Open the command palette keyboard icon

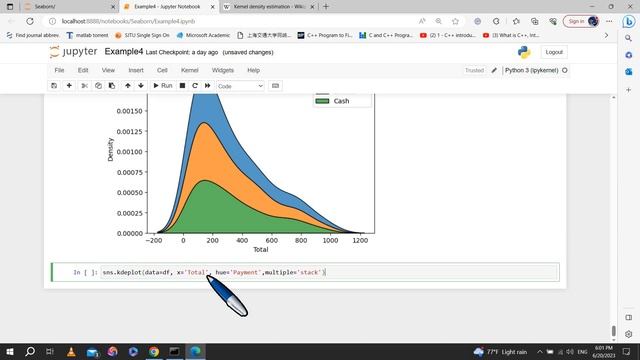coord(276,86)
